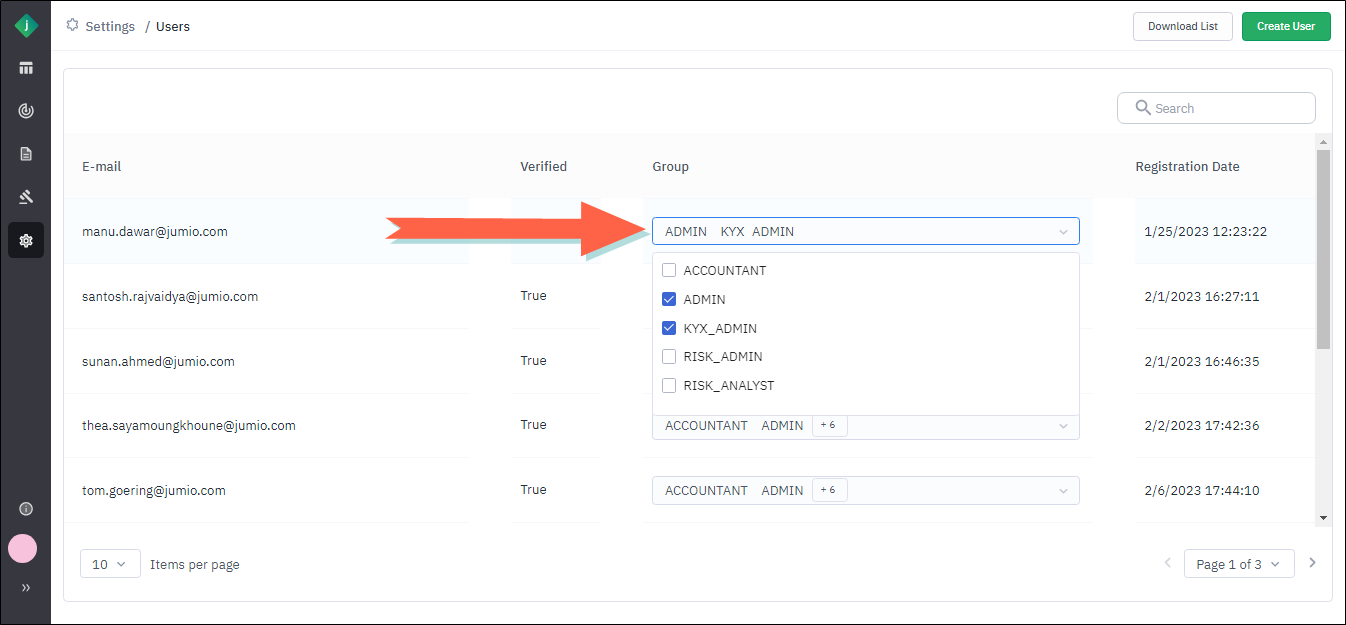Open the items per page dropdown
This screenshot has height=625, width=1346.
pyautogui.click(x=110, y=564)
